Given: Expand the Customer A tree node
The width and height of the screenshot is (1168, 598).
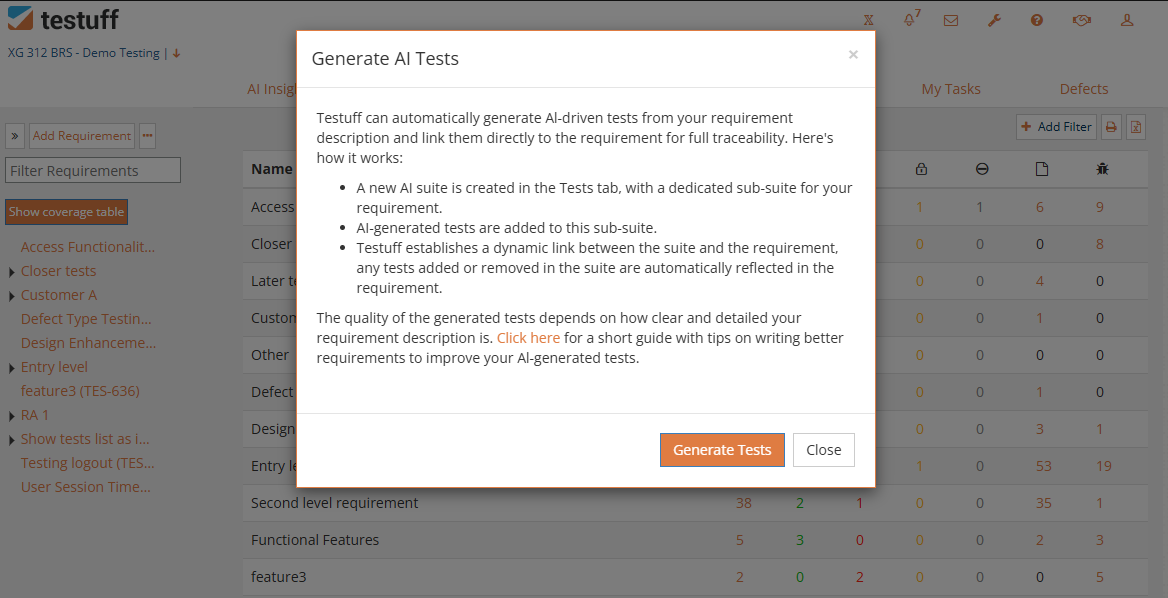Looking at the screenshot, I should [x=11, y=296].
